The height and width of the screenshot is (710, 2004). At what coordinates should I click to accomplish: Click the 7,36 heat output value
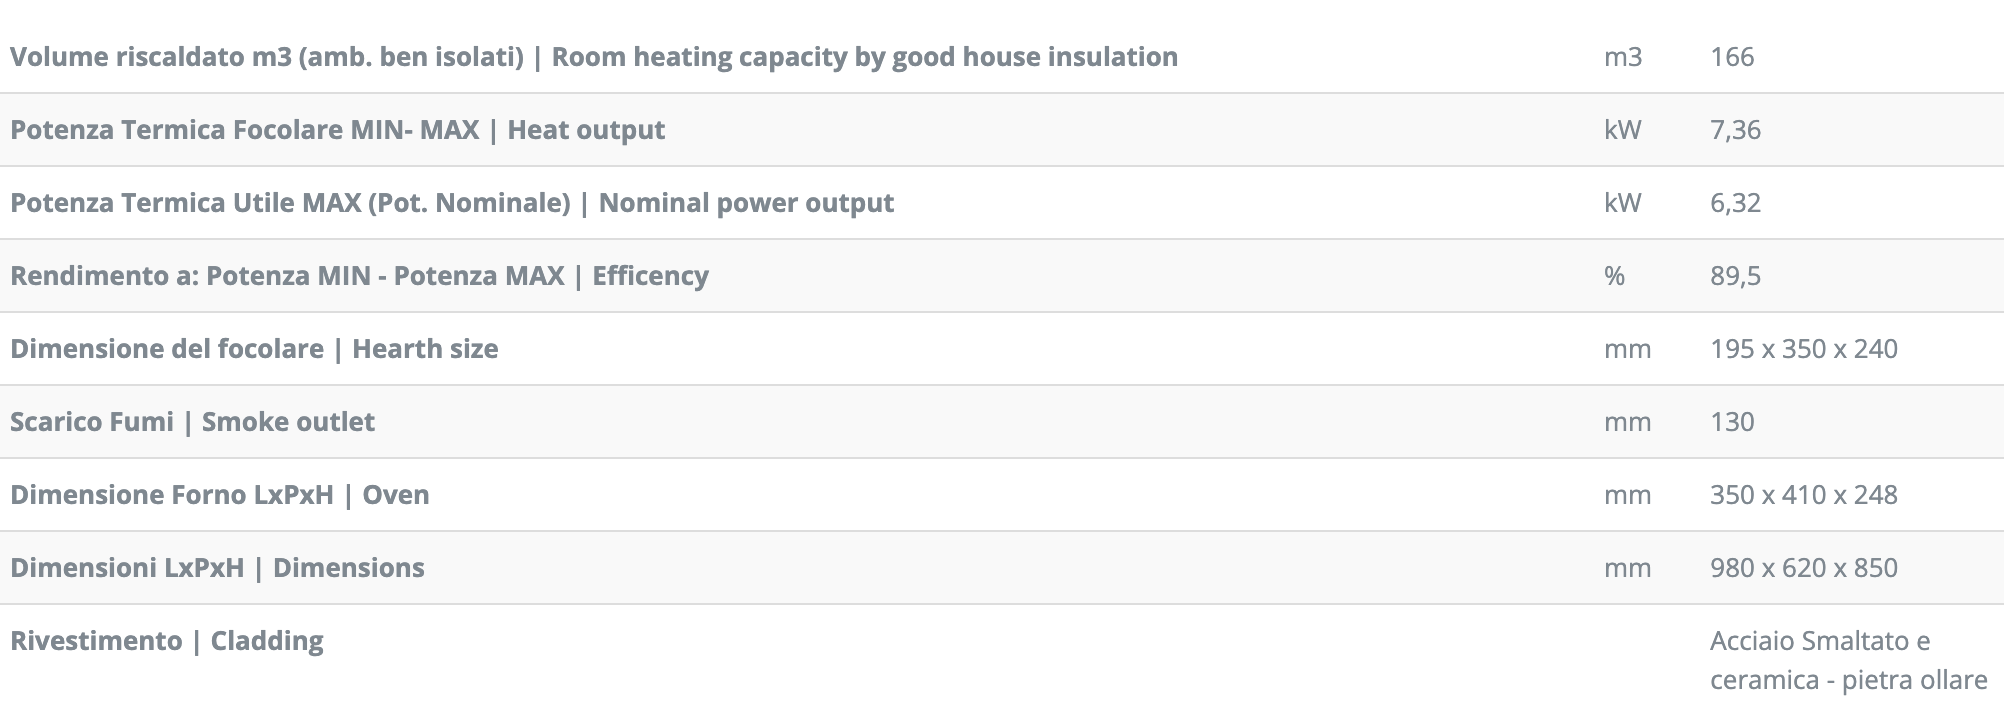point(1735,130)
